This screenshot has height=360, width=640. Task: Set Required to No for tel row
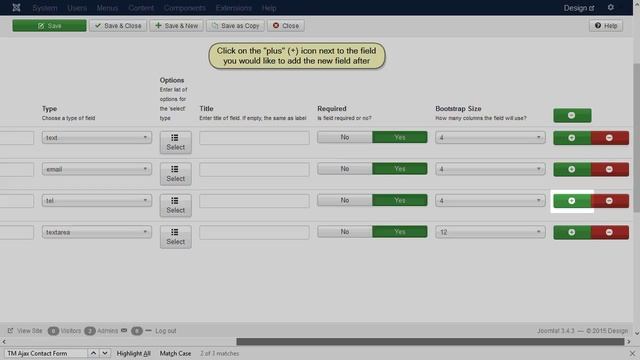pos(344,200)
